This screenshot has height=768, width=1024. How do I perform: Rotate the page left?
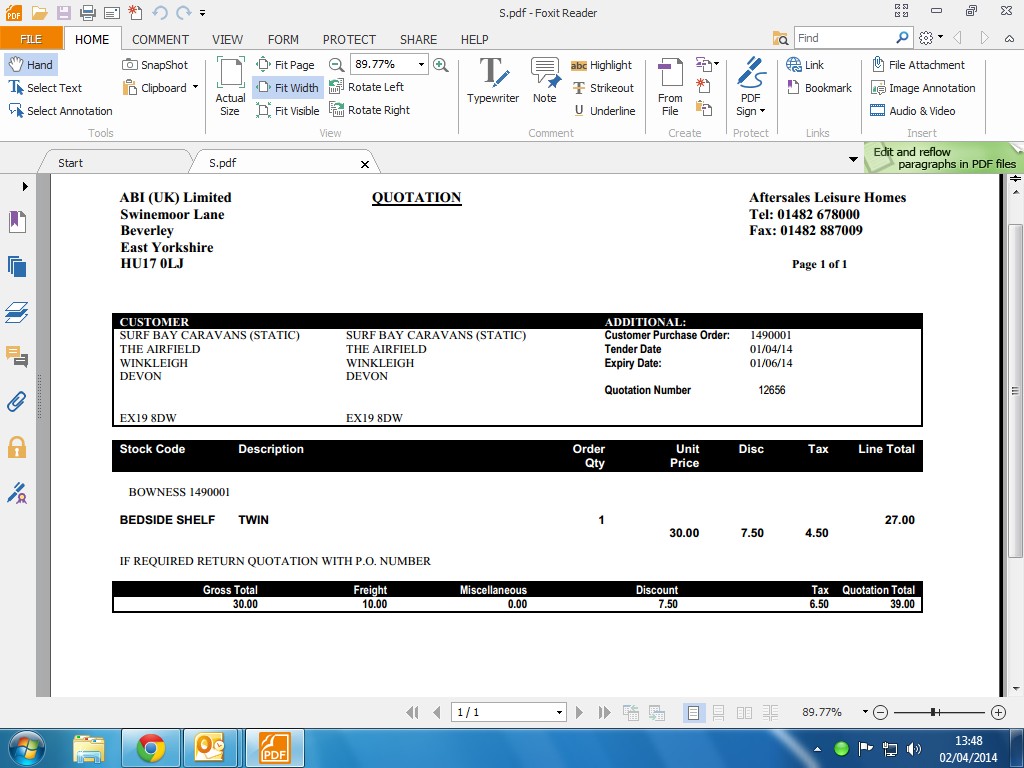tap(366, 87)
